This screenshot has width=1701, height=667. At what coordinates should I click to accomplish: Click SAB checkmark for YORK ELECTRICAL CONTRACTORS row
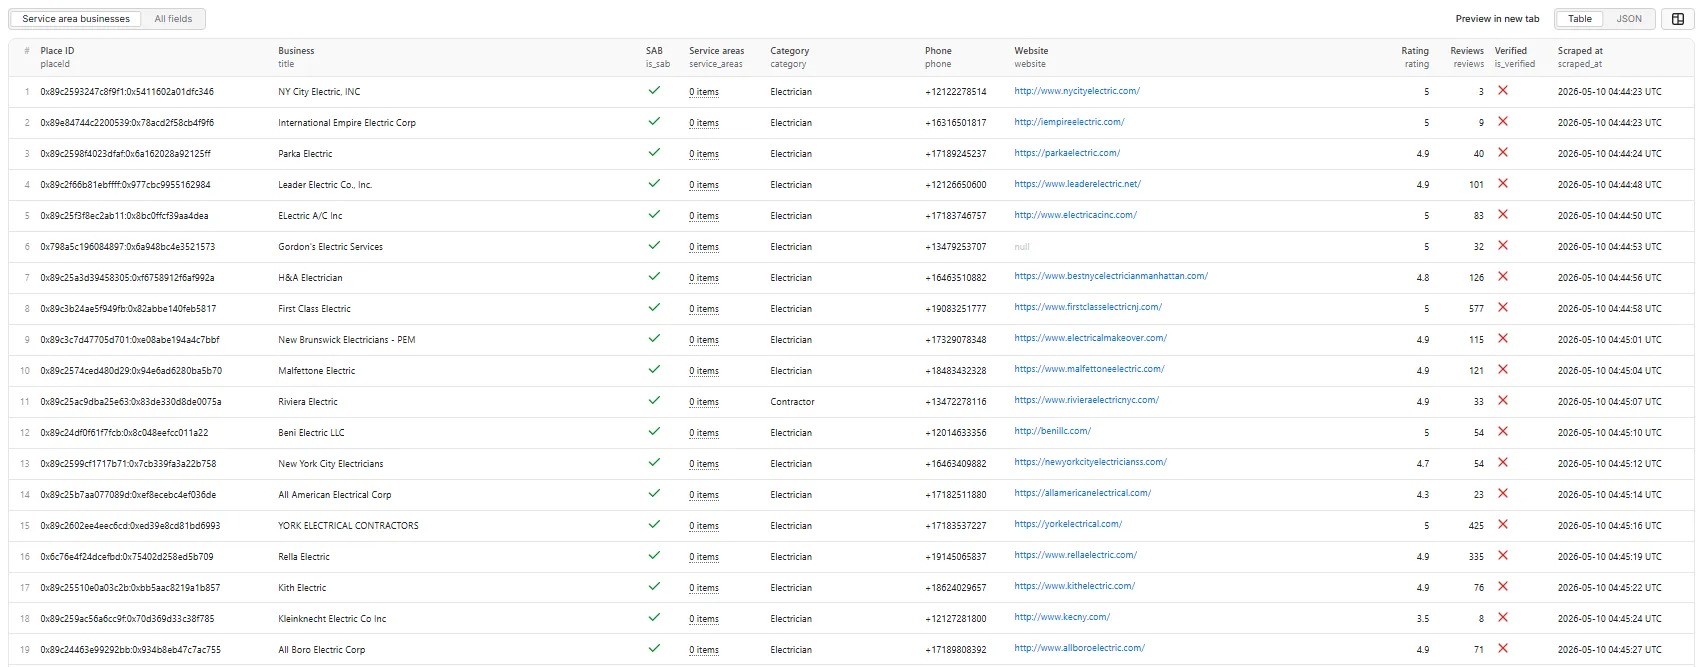(654, 524)
